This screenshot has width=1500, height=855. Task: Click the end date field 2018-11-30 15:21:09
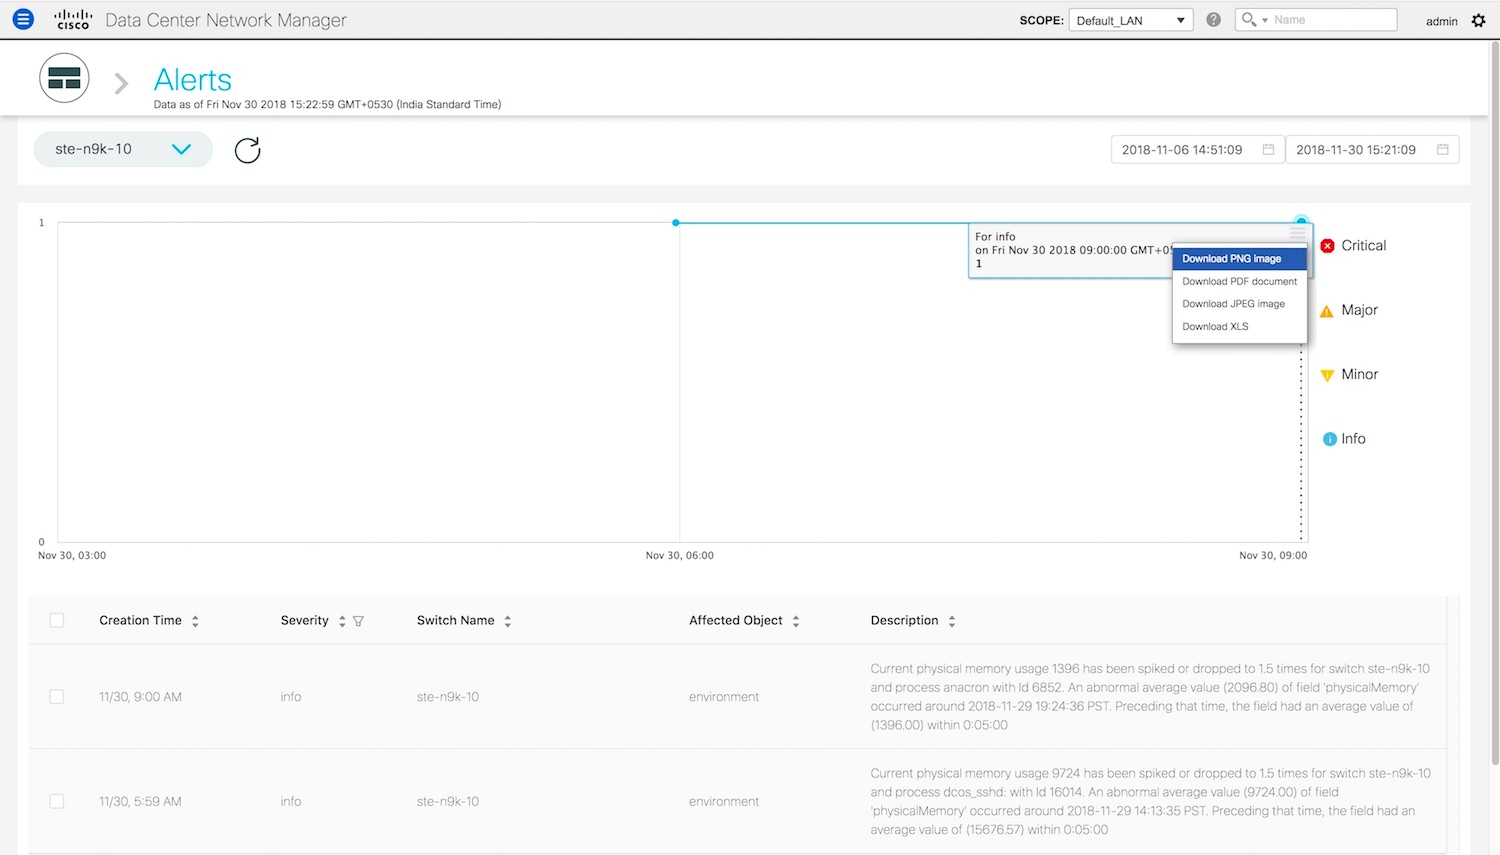click(x=1372, y=150)
